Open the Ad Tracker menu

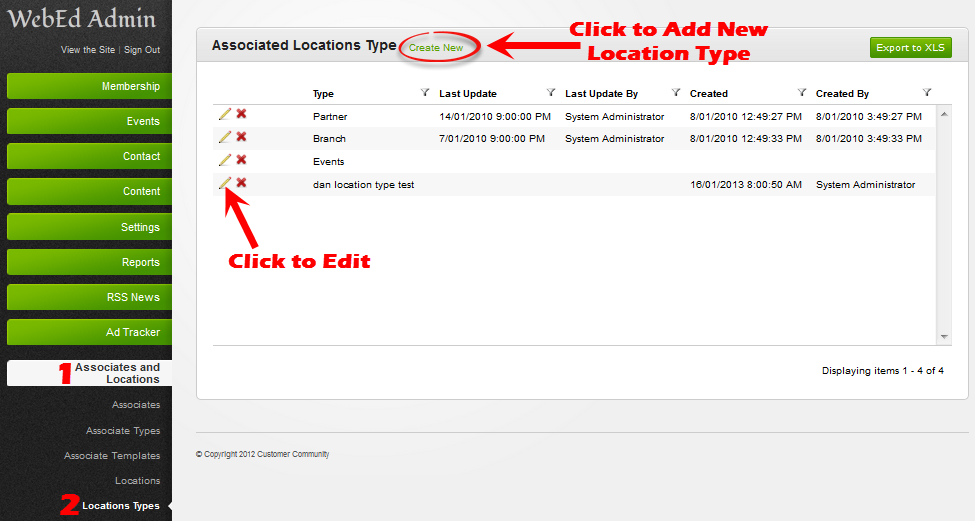[x=90, y=332]
